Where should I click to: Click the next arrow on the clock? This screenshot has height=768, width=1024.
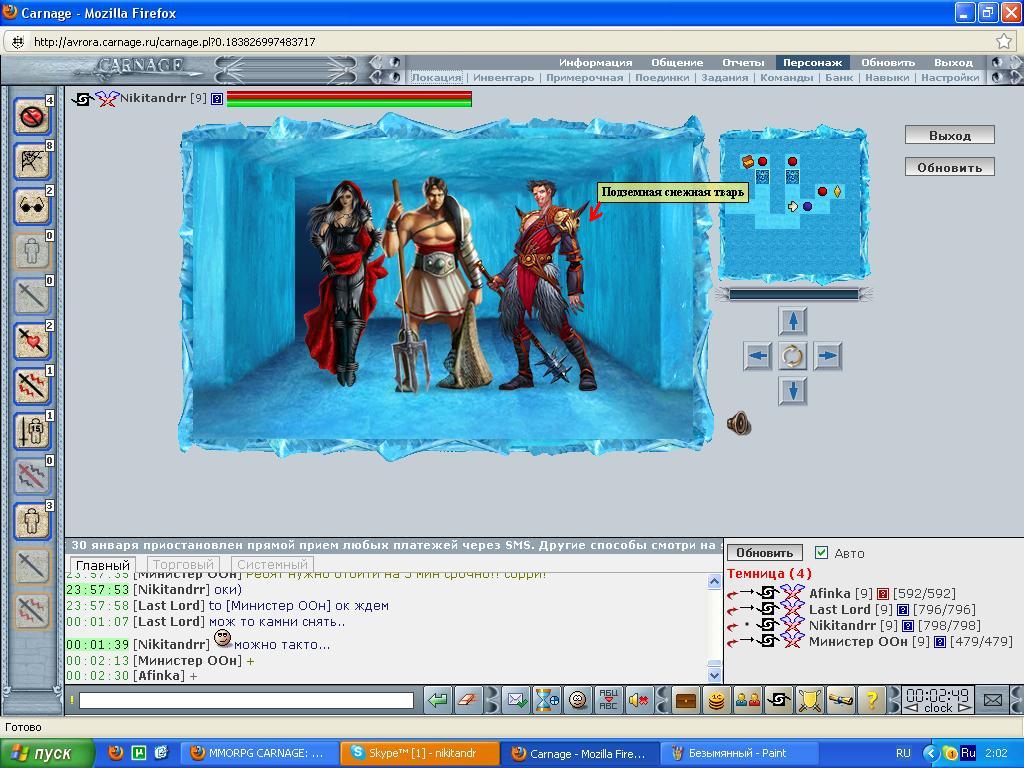click(x=965, y=709)
